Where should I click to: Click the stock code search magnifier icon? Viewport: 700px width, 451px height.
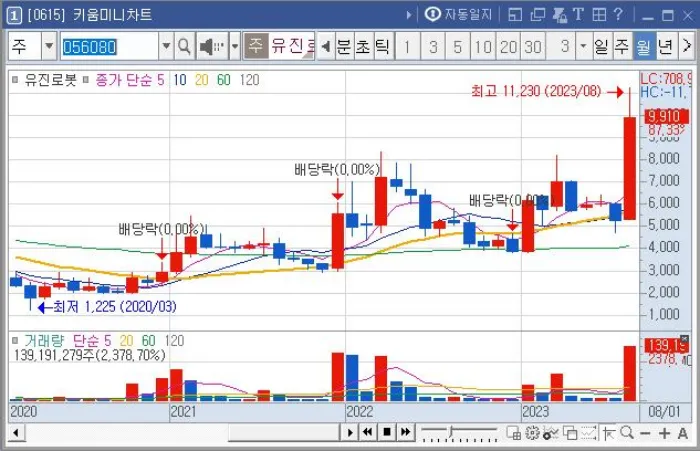184,46
